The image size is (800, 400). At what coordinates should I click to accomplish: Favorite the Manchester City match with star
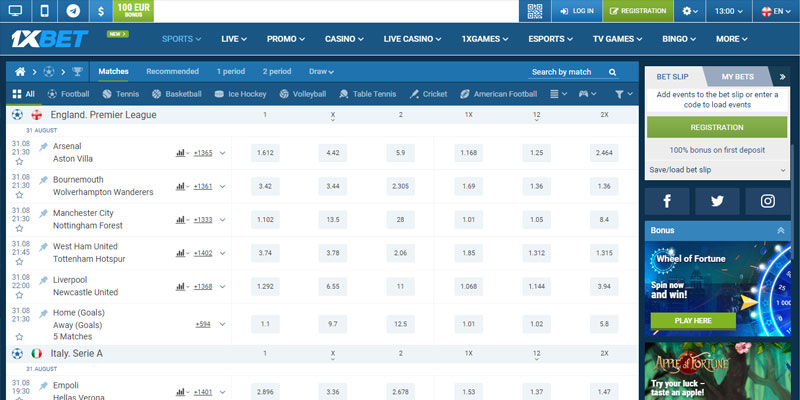(19, 229)
